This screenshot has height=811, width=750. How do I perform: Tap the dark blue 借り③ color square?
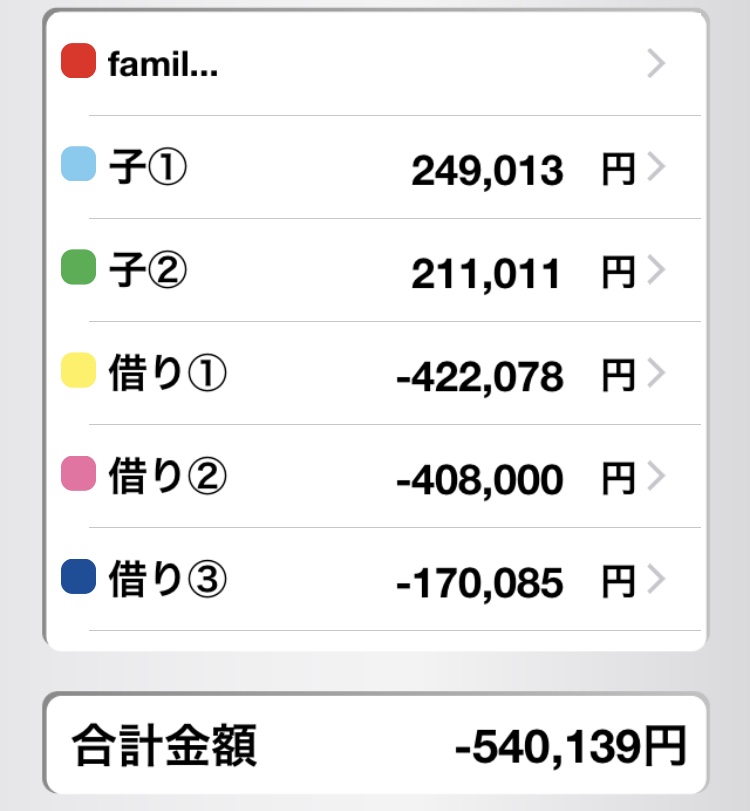tap(78, 577)
